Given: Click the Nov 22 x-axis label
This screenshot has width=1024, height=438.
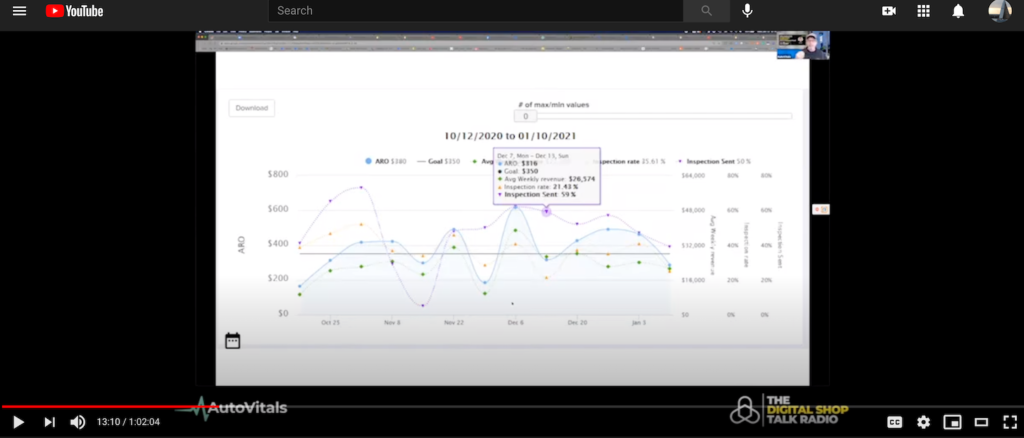Looking at the screenshot, I should click(453, 322).
